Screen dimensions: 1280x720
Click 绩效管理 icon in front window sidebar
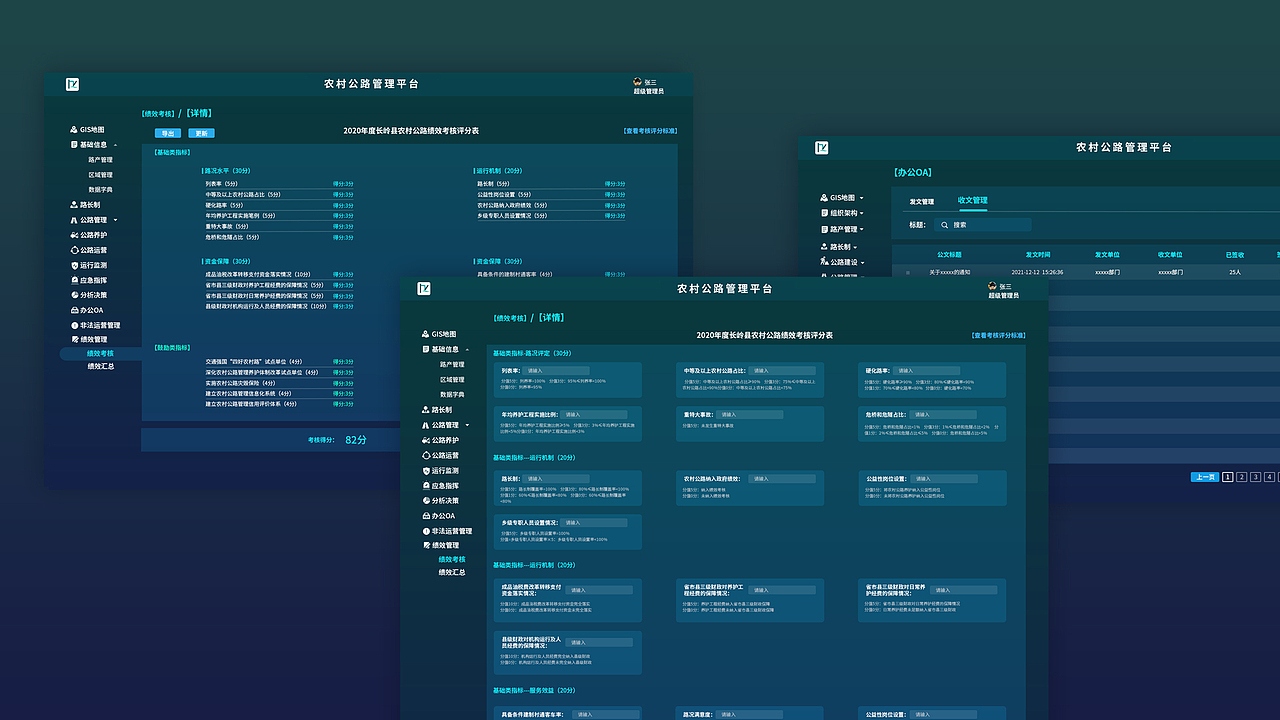coord(425,546)
